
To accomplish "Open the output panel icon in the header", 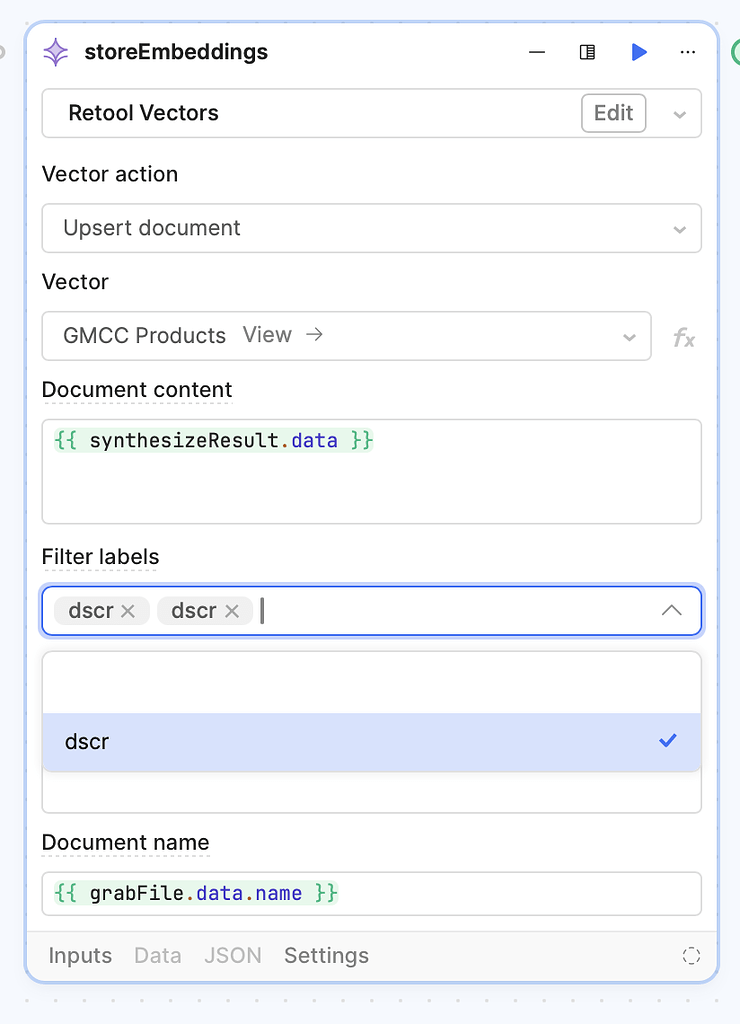I will point(588,52).
